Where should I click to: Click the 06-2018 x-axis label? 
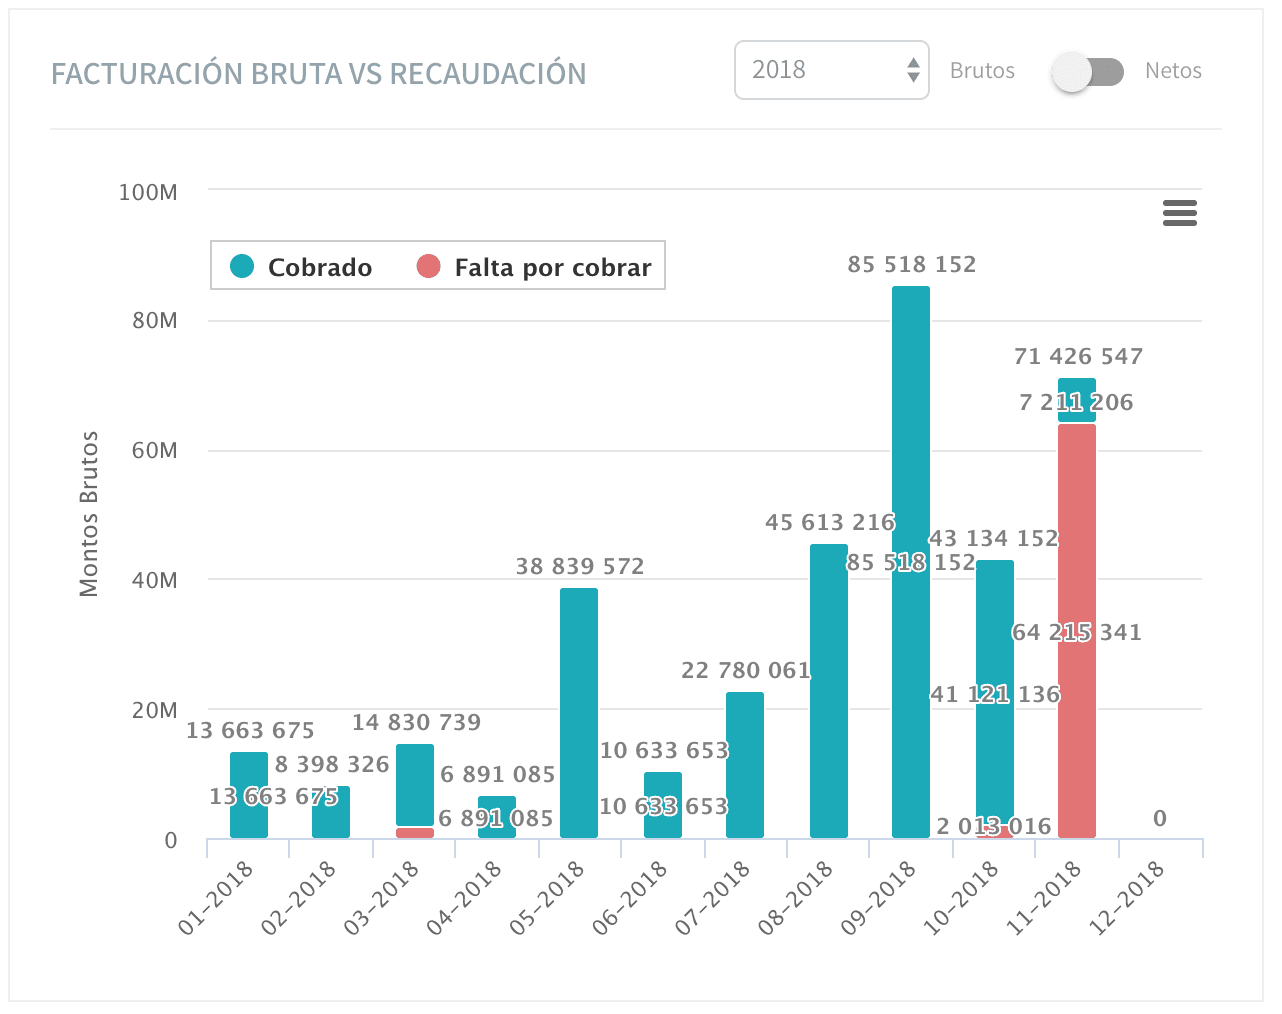point(629,898)
